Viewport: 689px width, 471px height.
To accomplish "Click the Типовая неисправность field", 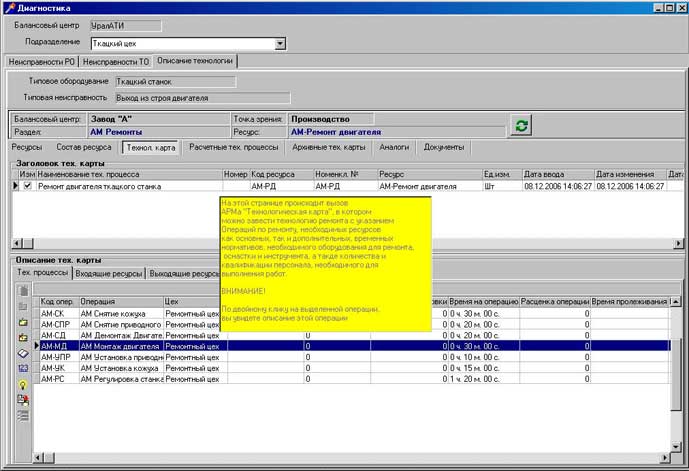I will 202,98.
